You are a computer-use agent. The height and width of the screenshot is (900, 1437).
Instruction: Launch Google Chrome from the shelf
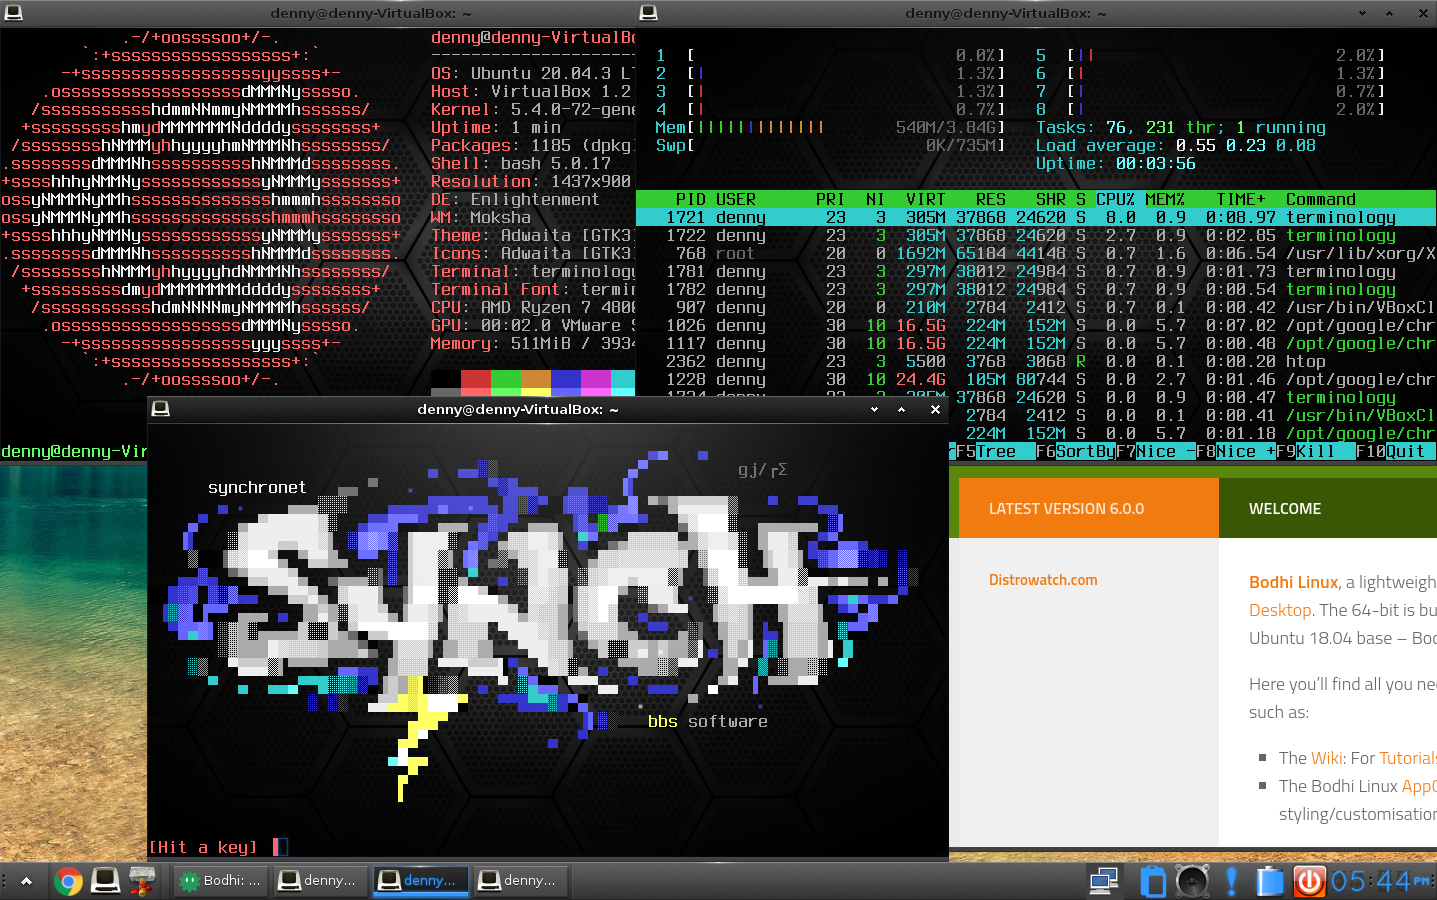pyautogui.click(x=68, y=881)
